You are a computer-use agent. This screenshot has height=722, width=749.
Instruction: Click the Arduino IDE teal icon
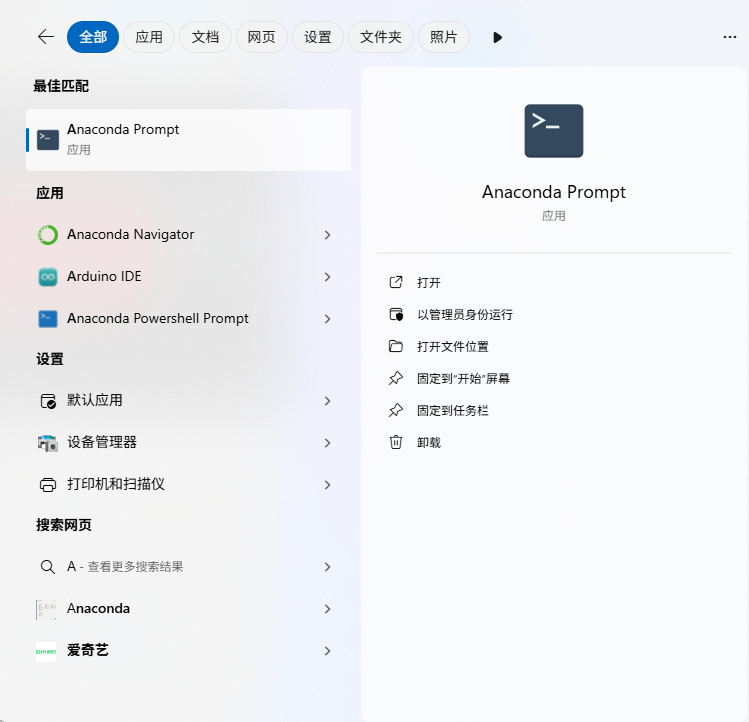pyautogui.click(x=48, y=277)
